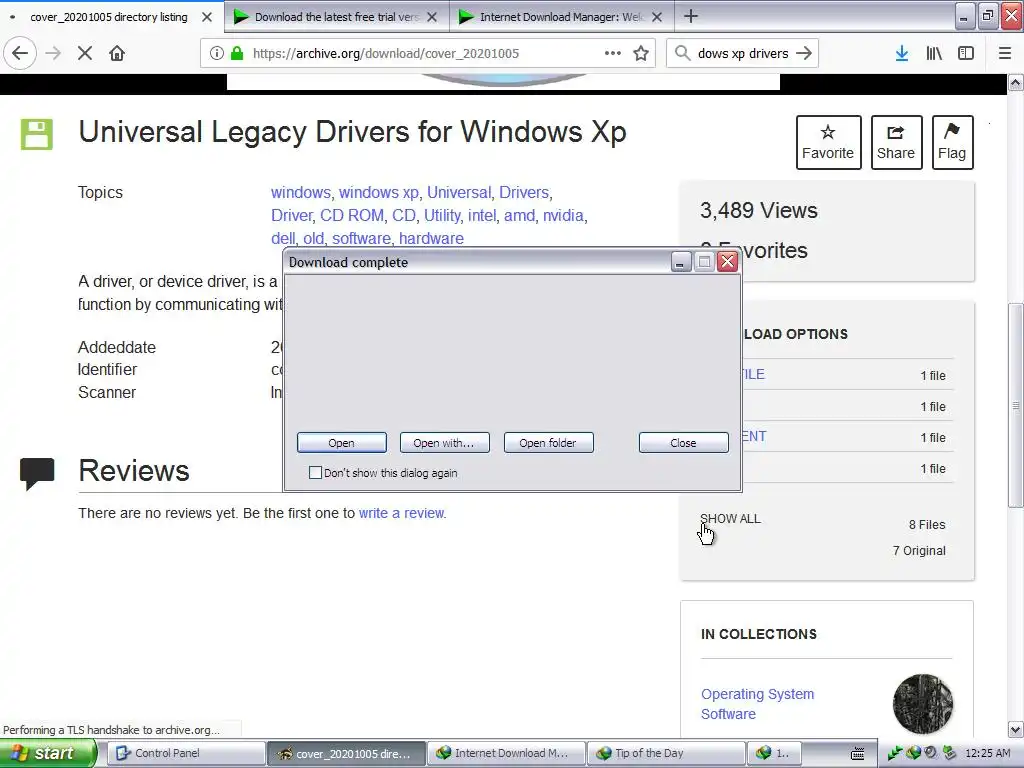Close the 'Download the latest free trial' tab
1024x768 pixels.
click(432, 17)
